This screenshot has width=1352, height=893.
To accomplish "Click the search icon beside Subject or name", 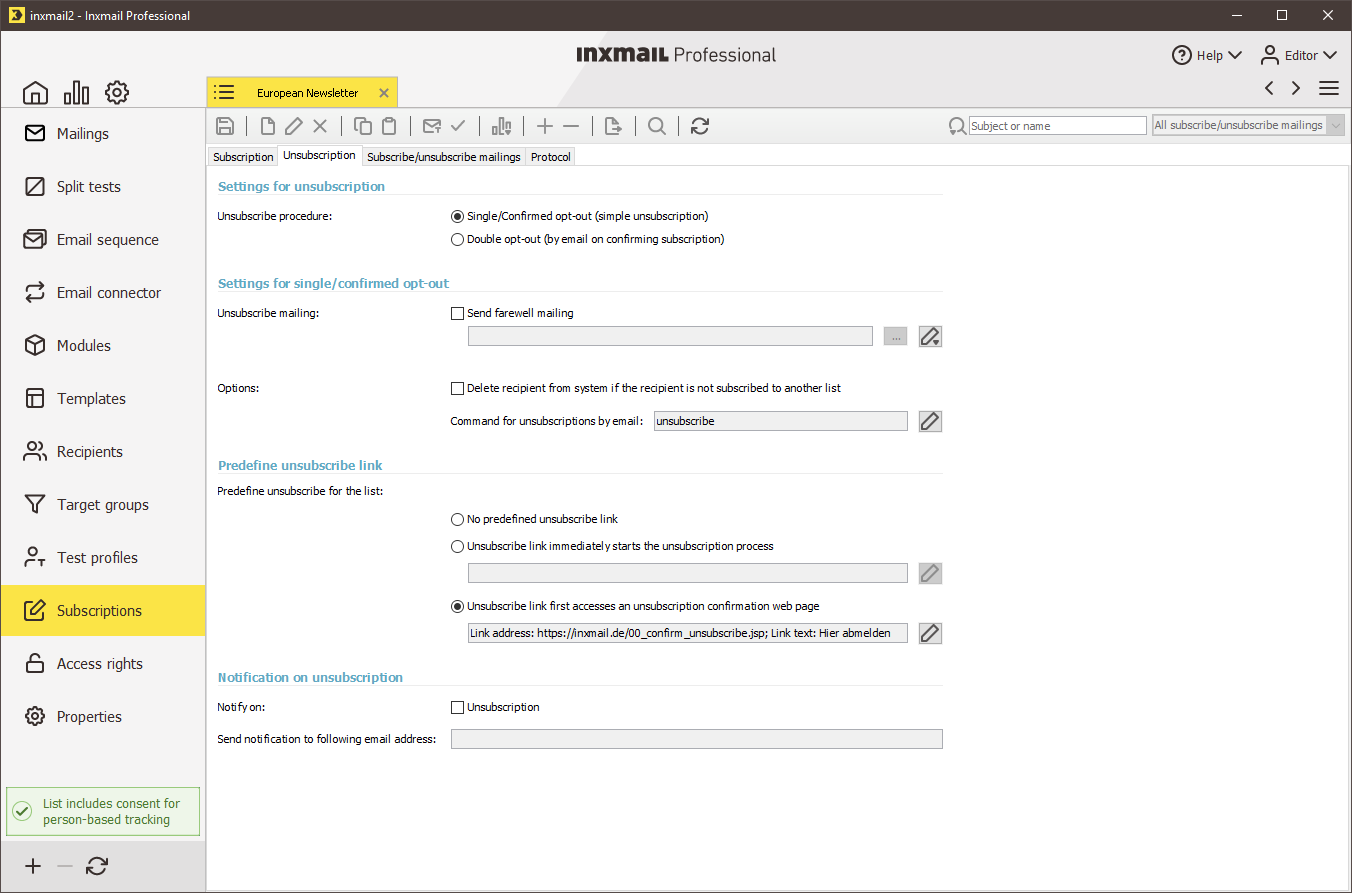I will tap(958, 126).
